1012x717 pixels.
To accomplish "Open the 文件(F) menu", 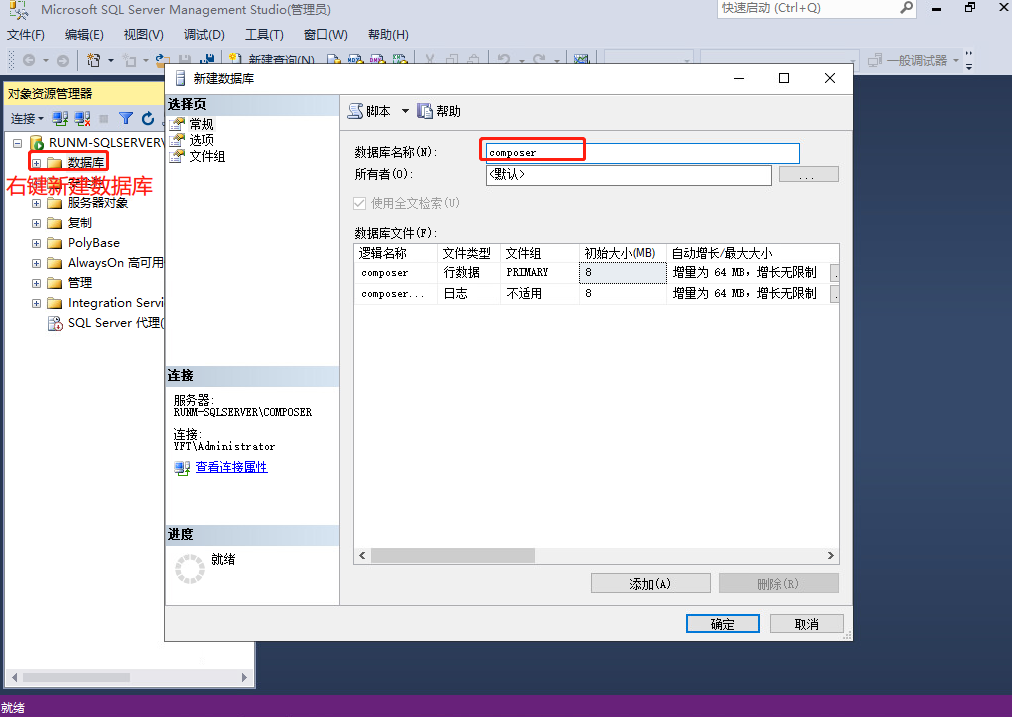I will [x=26, y=35].
